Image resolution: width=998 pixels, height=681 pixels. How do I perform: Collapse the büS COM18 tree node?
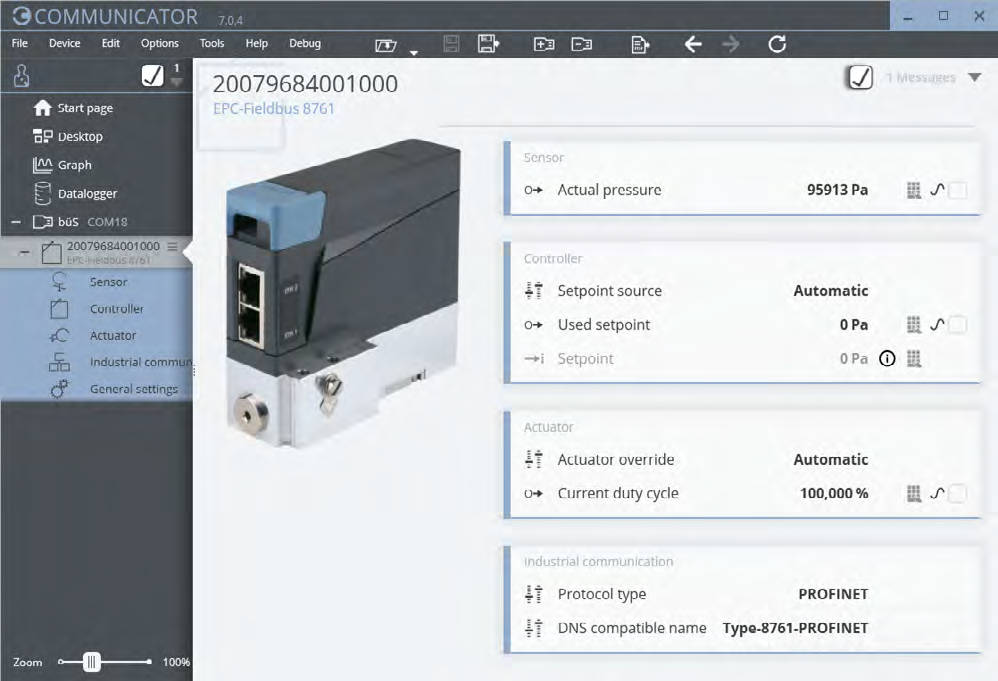pos(16,222)
